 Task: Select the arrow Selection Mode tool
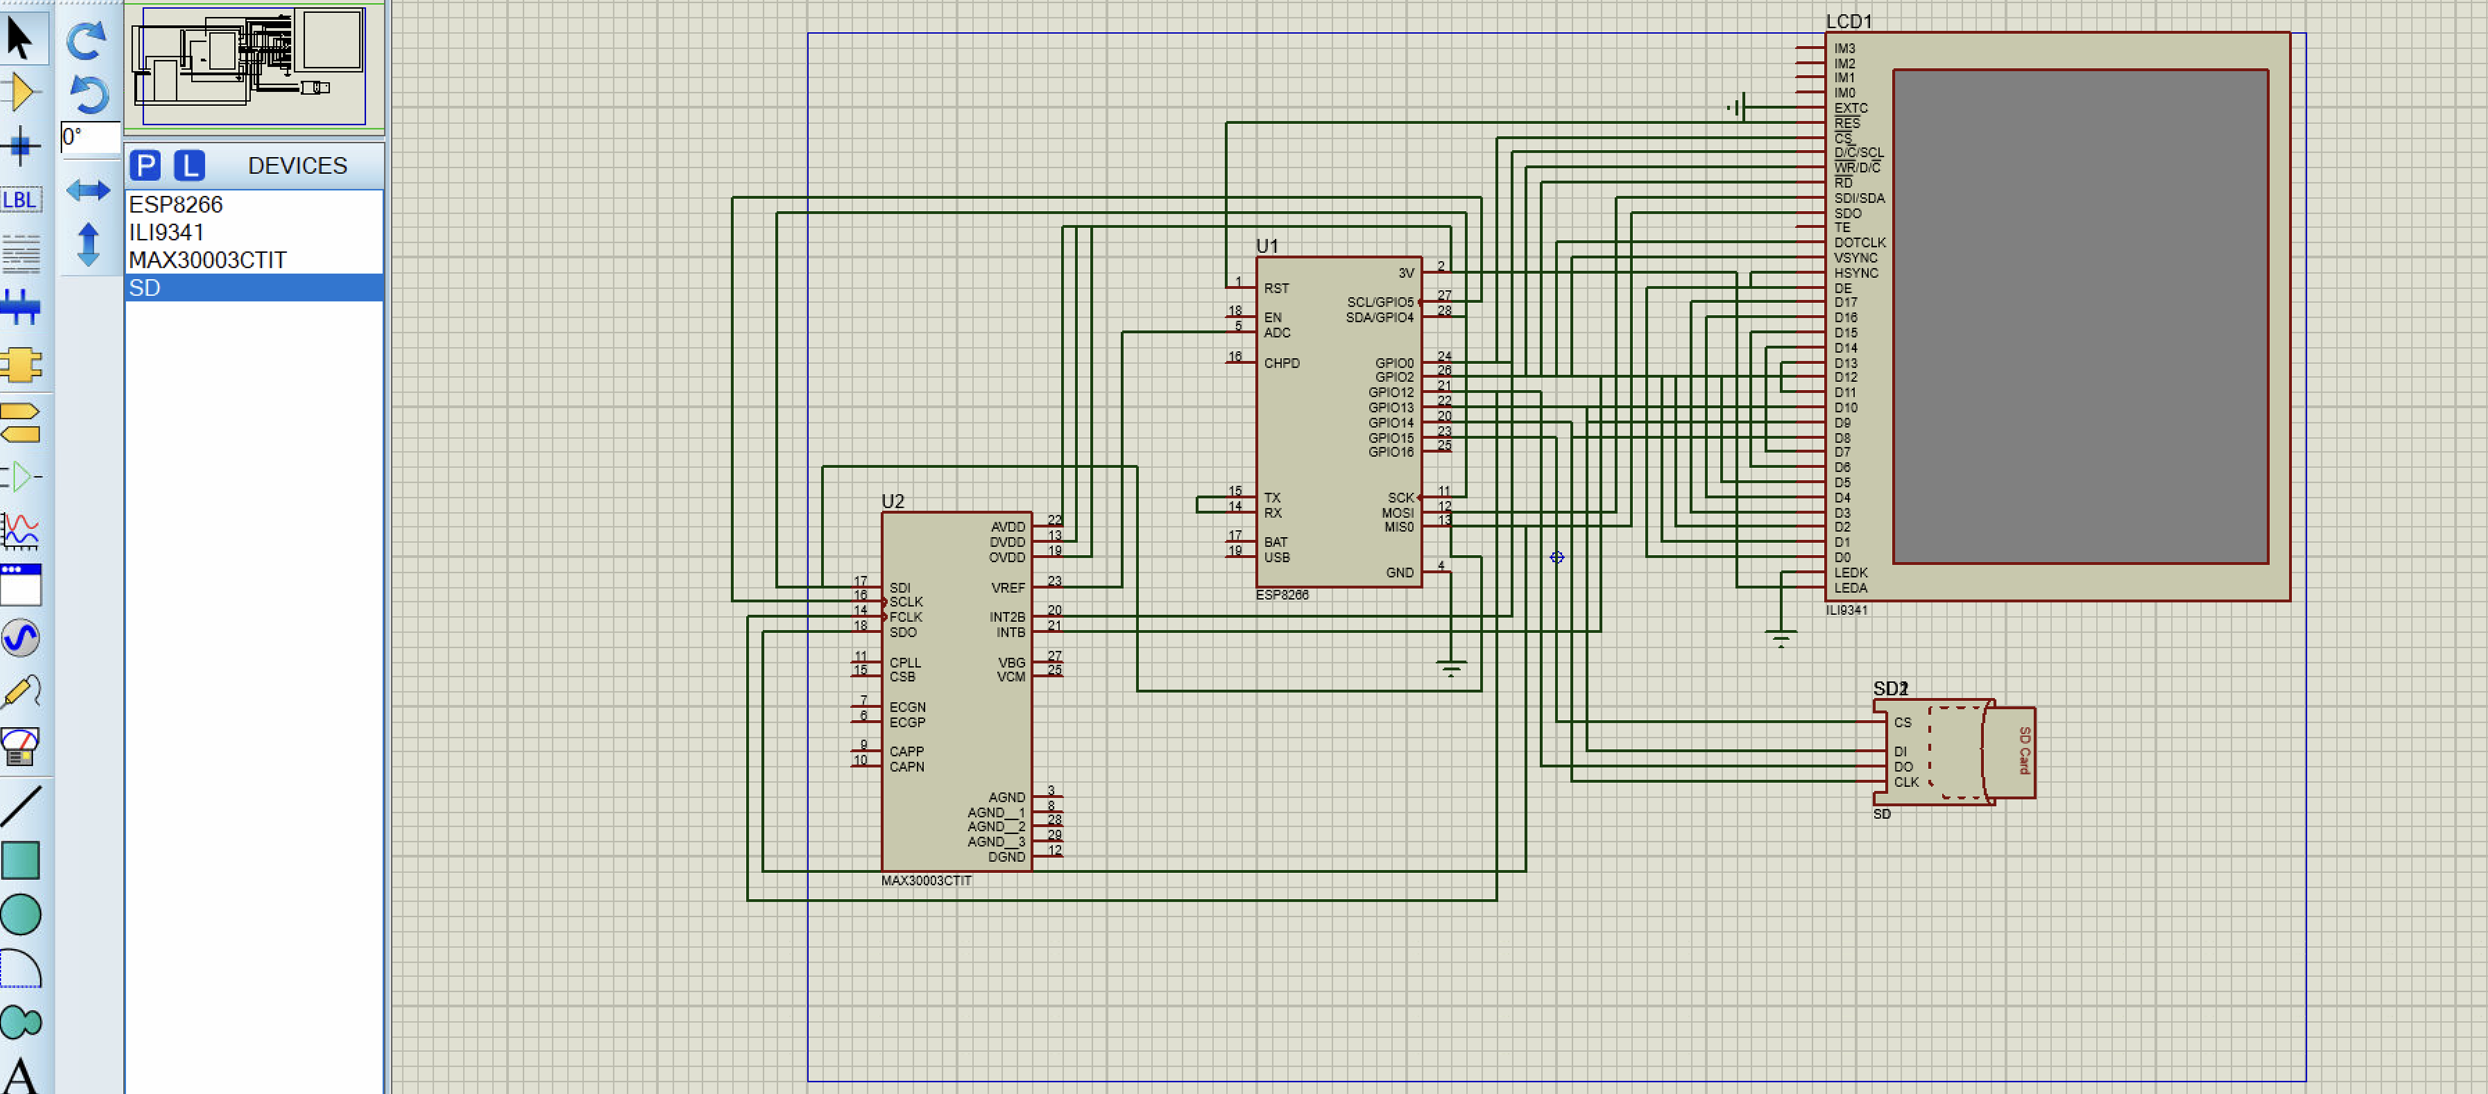coord(20,38)
